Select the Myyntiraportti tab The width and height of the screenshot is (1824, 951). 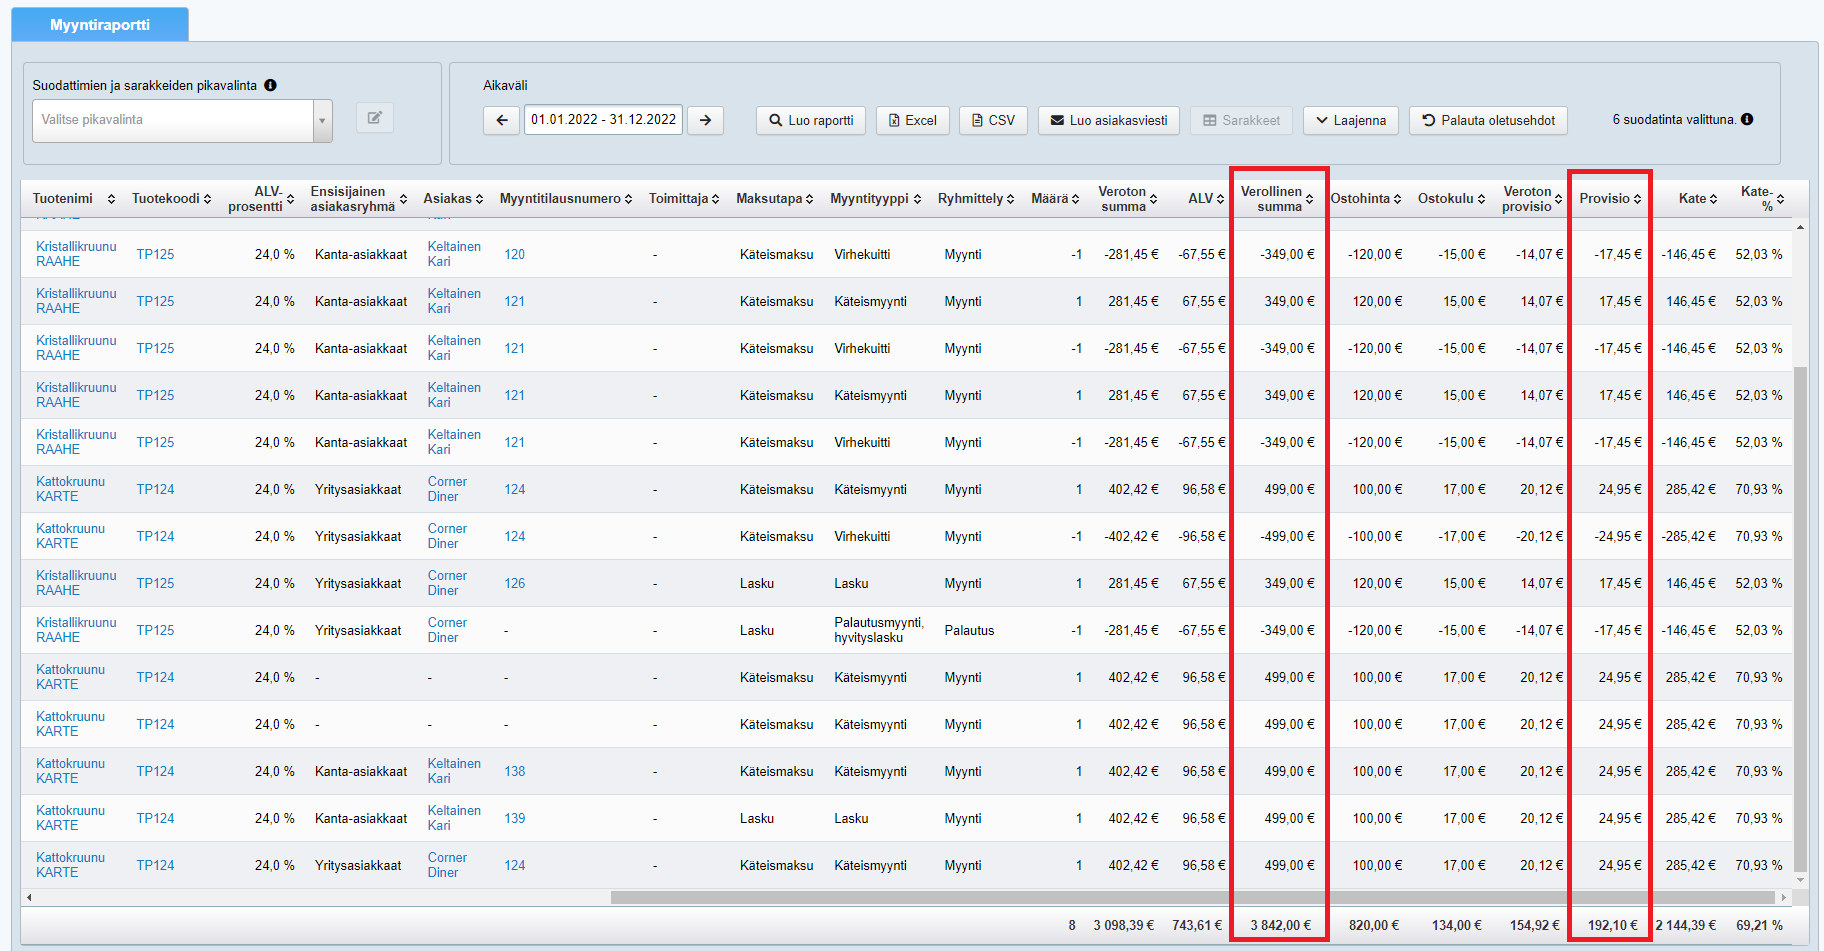click(100, 24)
